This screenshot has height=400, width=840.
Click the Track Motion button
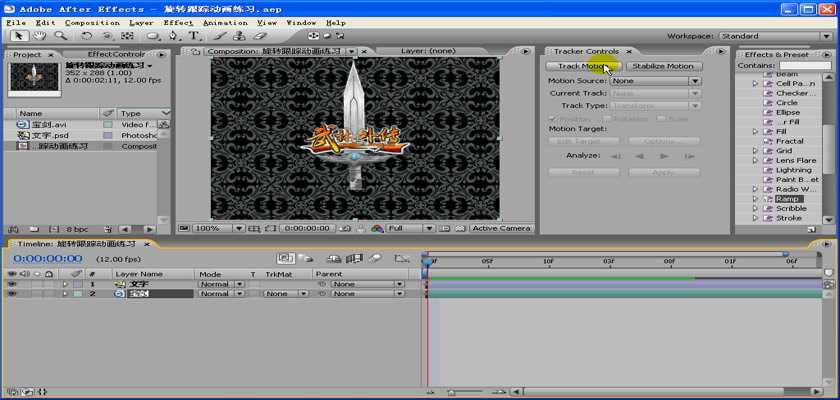(583, 66)
